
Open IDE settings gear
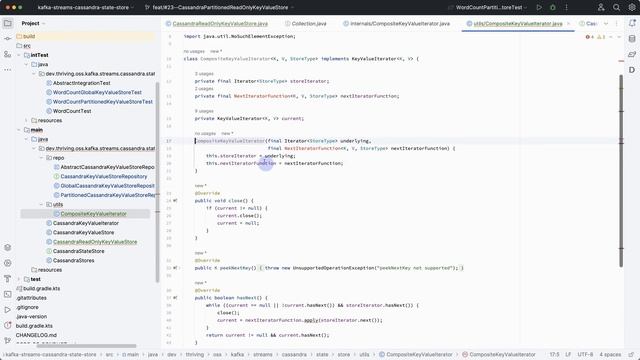(x=631, y=7)
